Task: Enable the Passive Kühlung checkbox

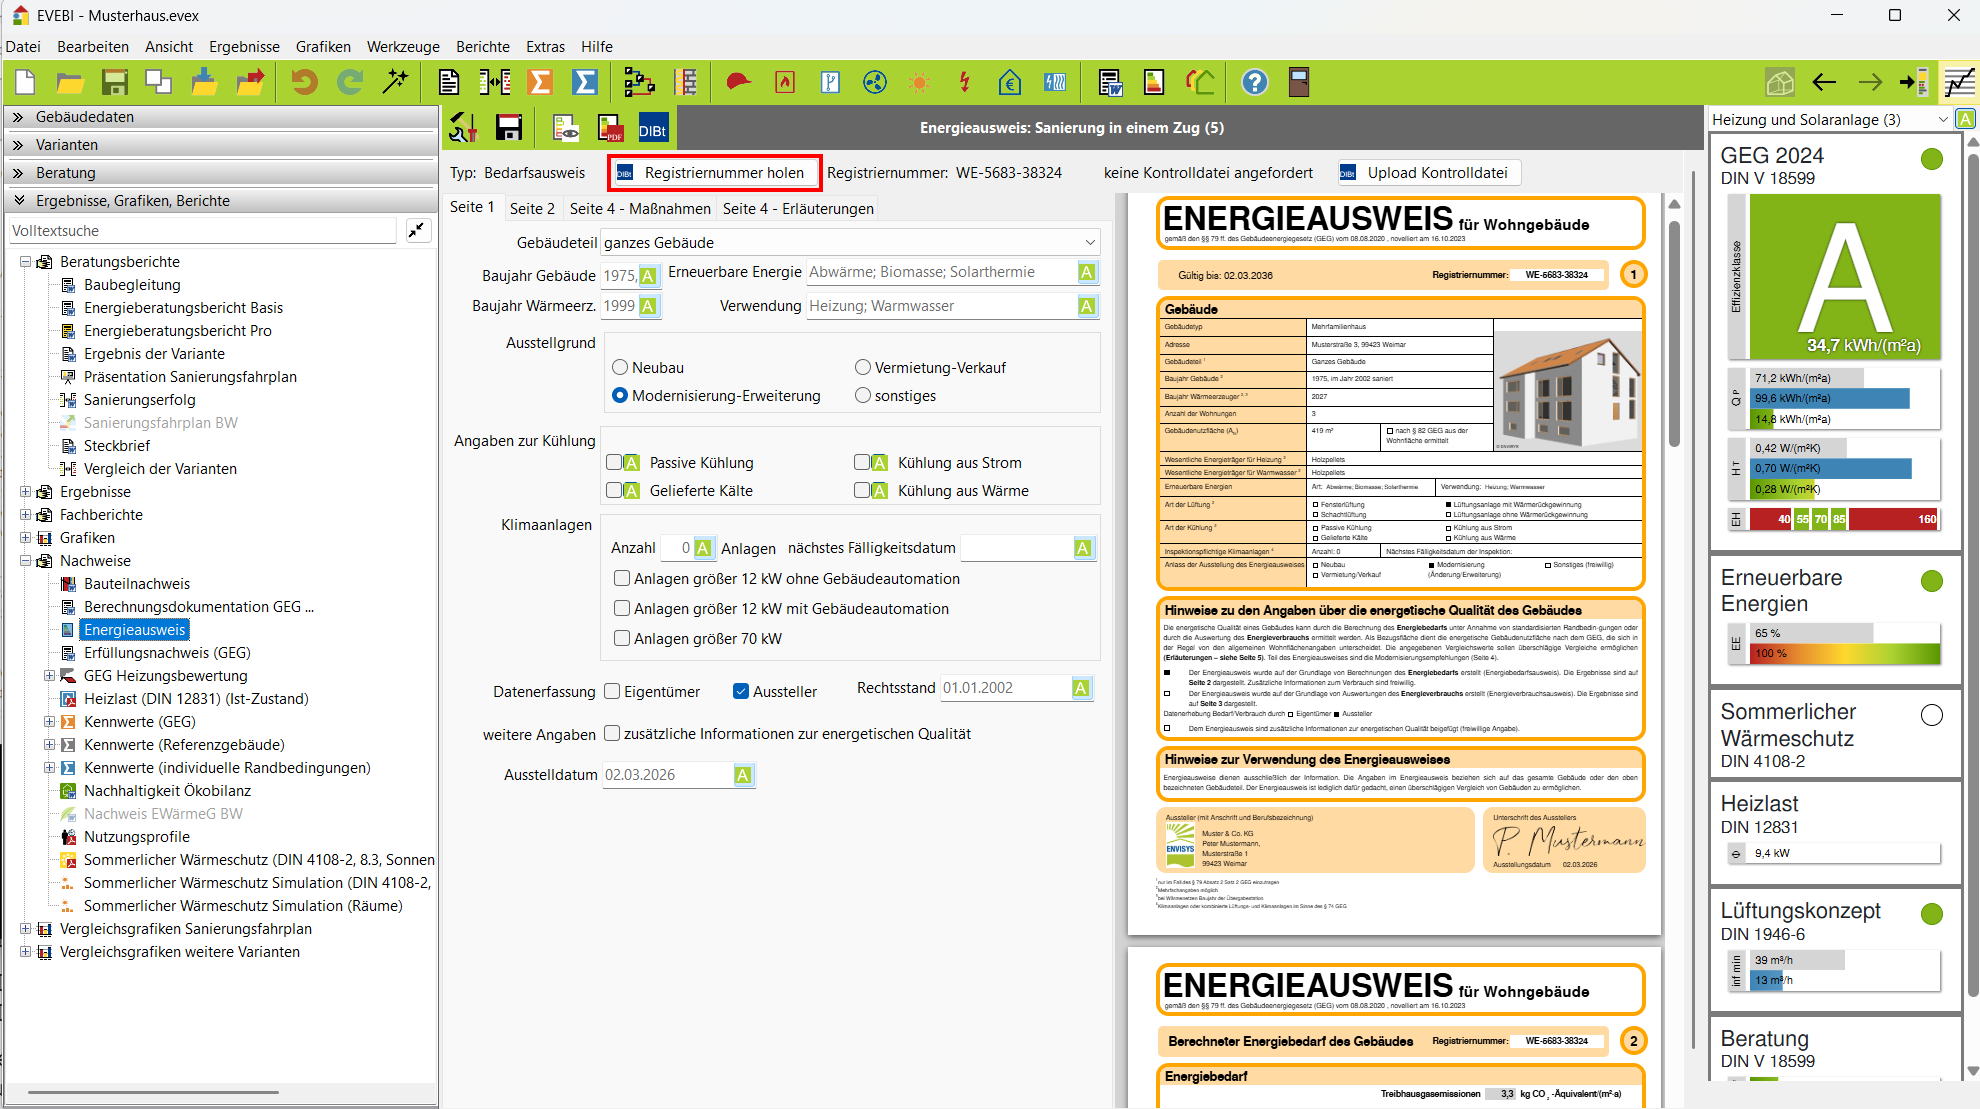Action: (615, 463)
